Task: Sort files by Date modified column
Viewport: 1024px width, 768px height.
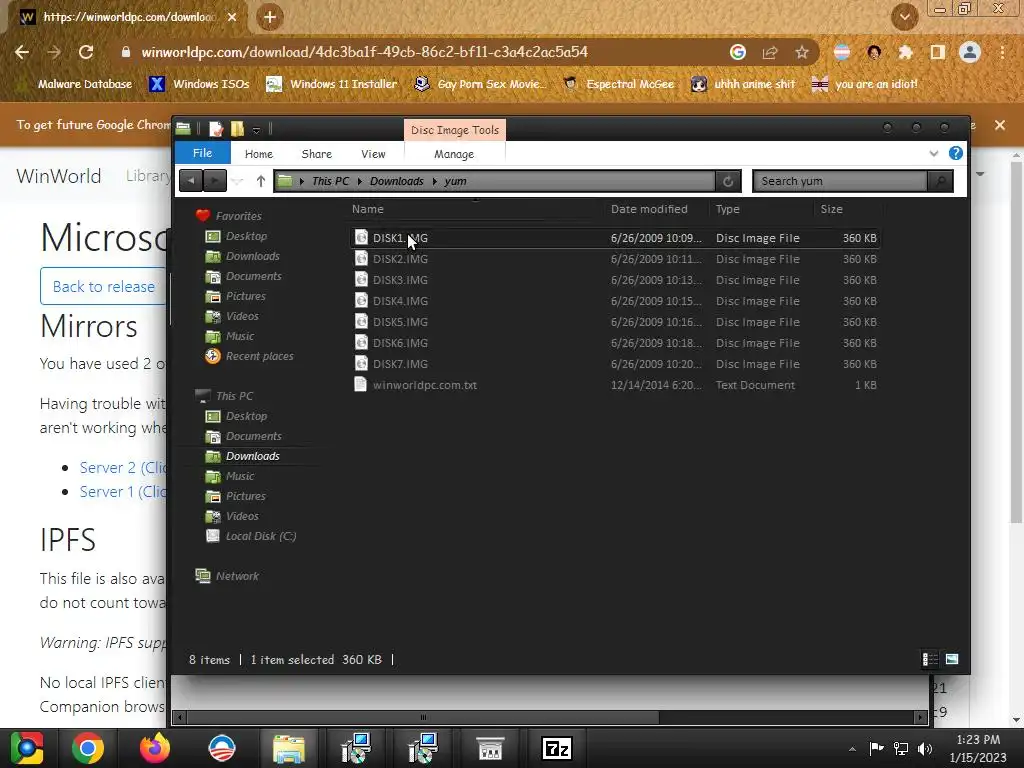Action: tap(649, 209)
